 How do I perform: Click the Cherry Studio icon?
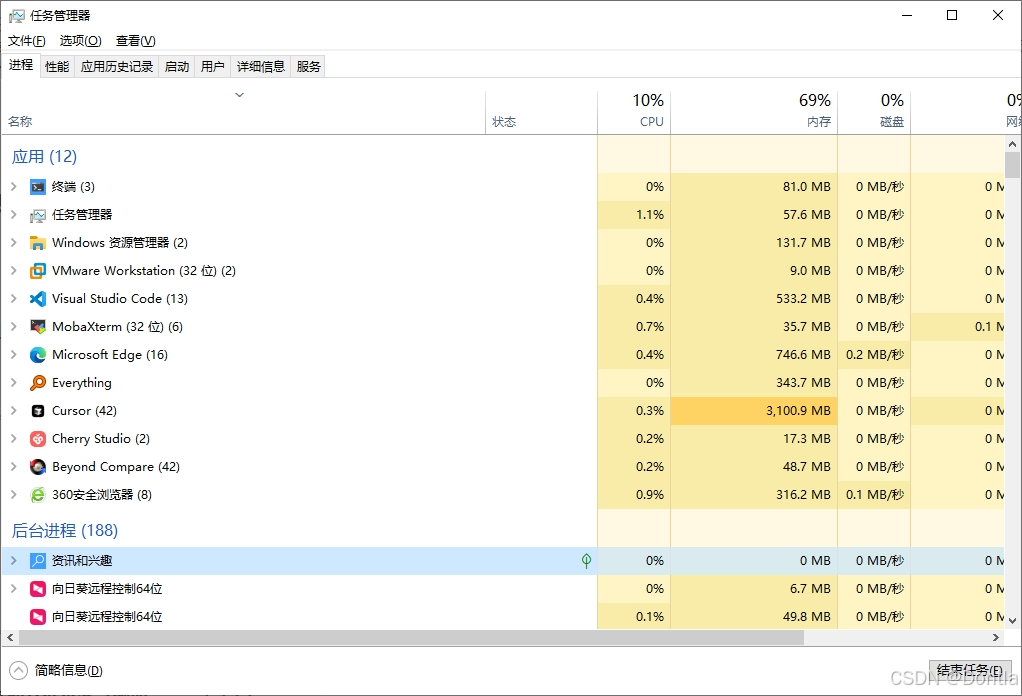click(x=38, y=439)
